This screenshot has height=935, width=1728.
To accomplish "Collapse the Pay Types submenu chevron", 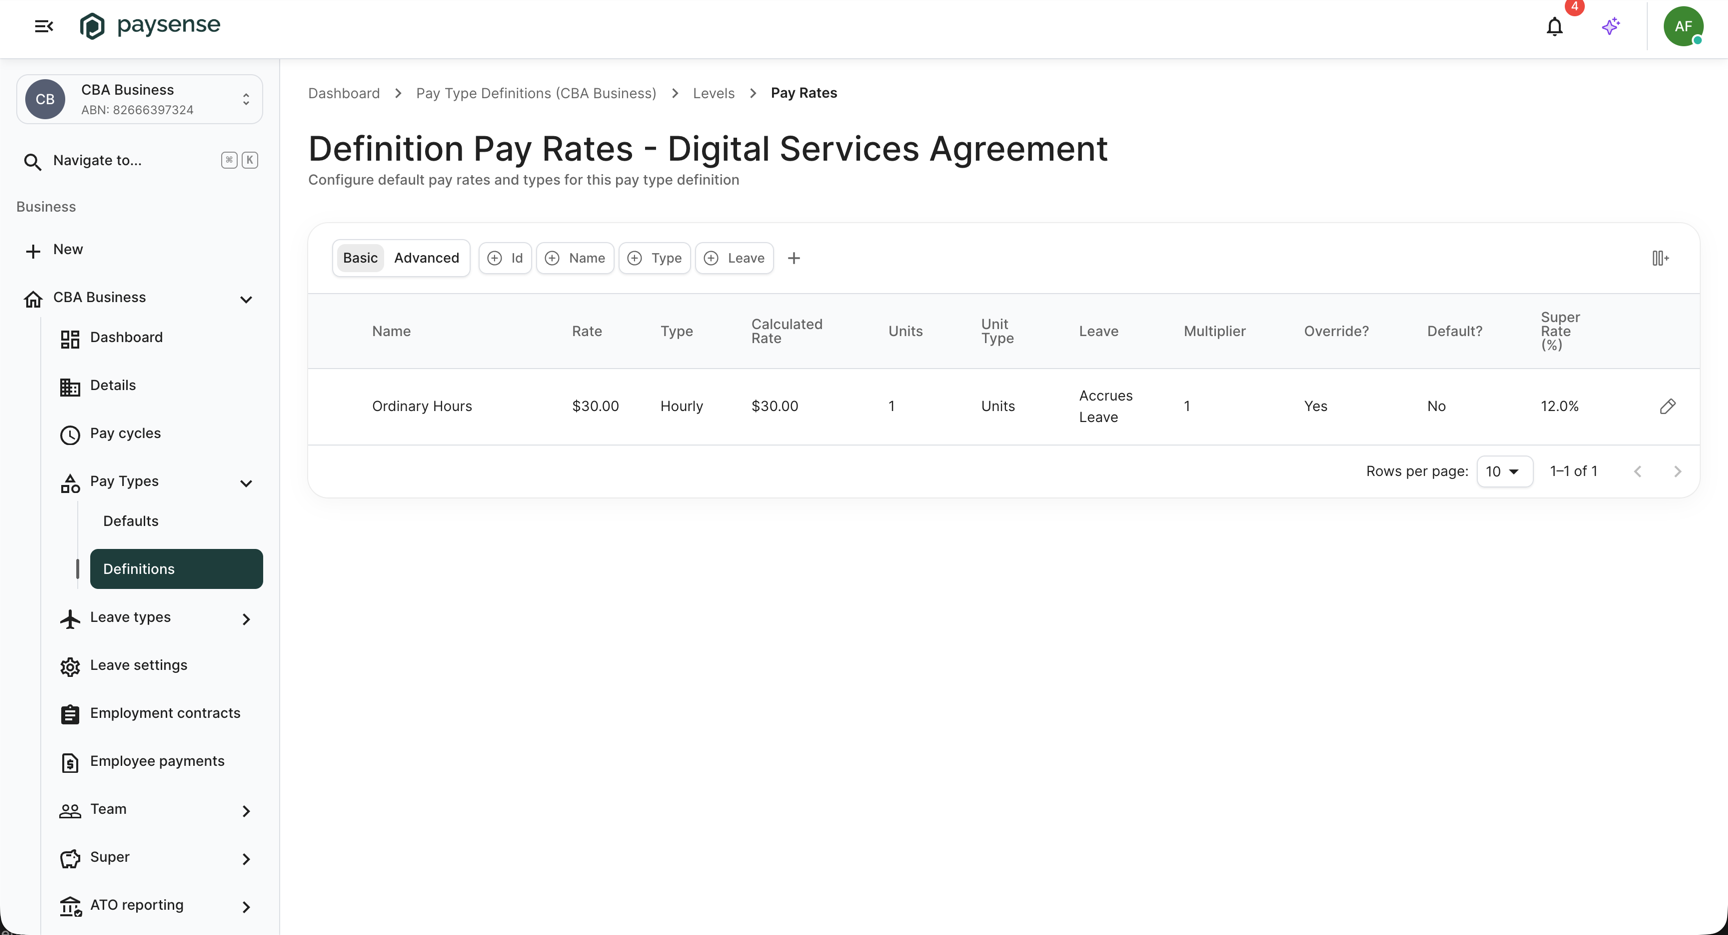I will [246, 483].
